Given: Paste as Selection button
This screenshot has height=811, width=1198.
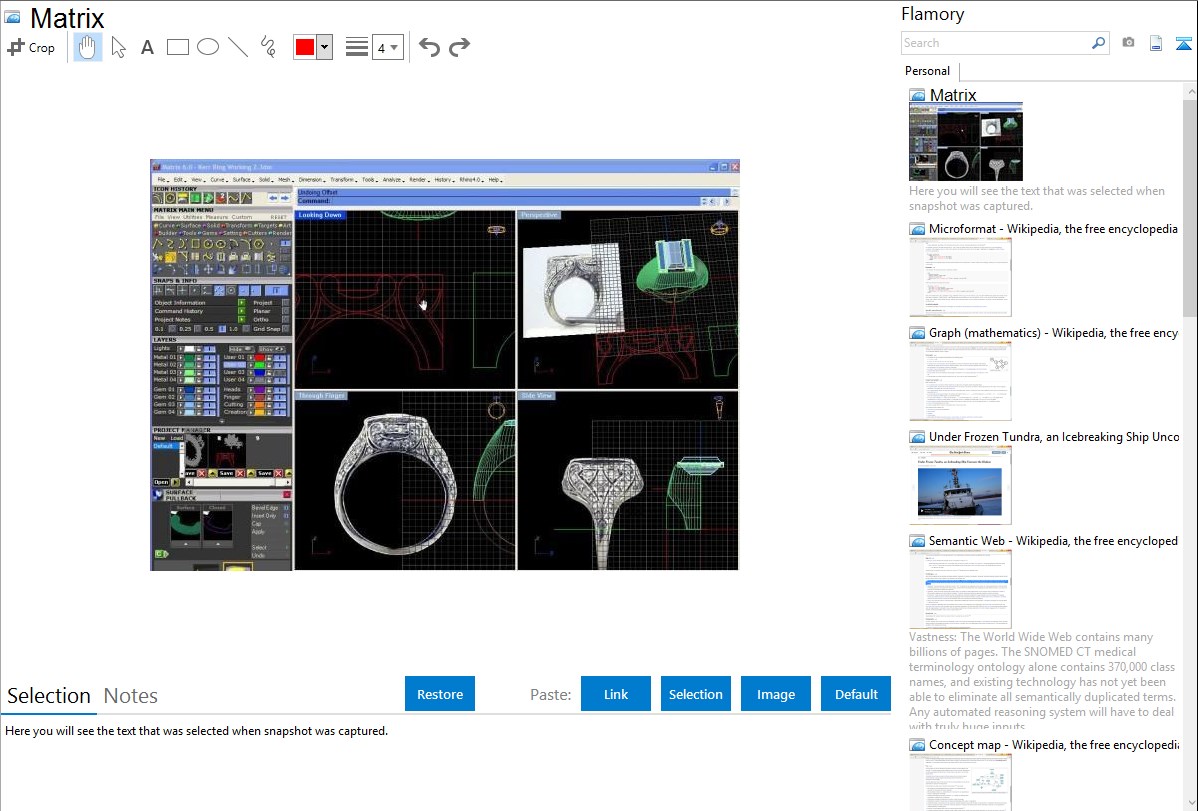Looking at the screenshot, I should coord(695,694).
